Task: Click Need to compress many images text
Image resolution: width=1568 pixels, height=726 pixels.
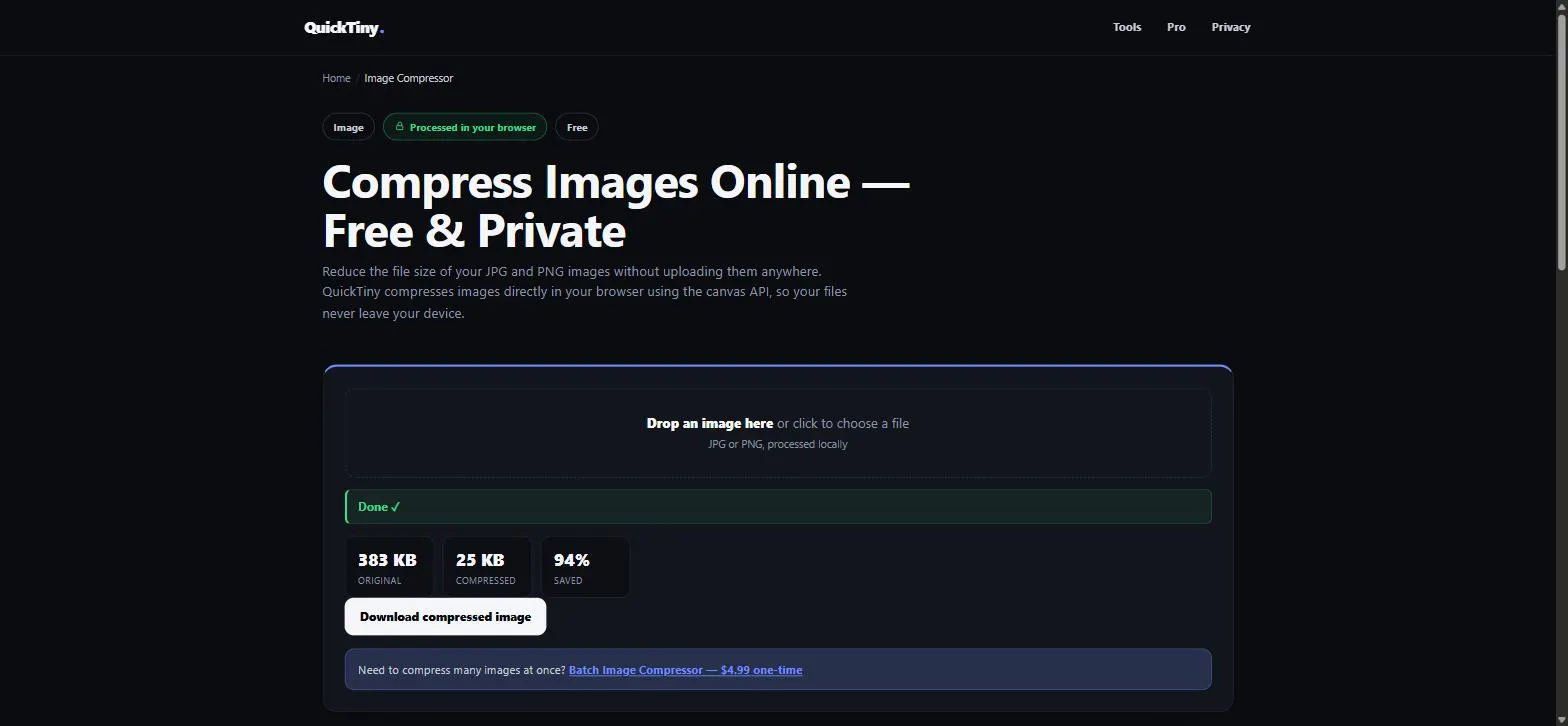Action: coord(461,670)
